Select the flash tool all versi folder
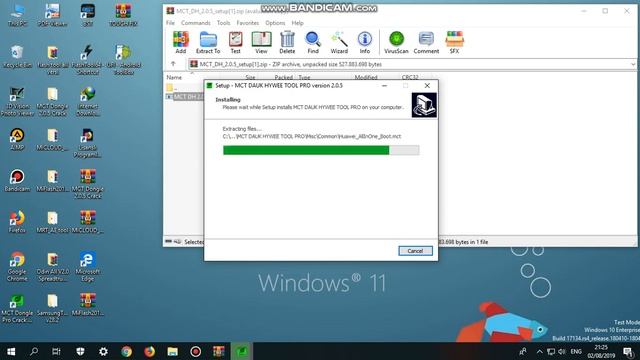The image size is (640, 360). [x=53, y=60]
